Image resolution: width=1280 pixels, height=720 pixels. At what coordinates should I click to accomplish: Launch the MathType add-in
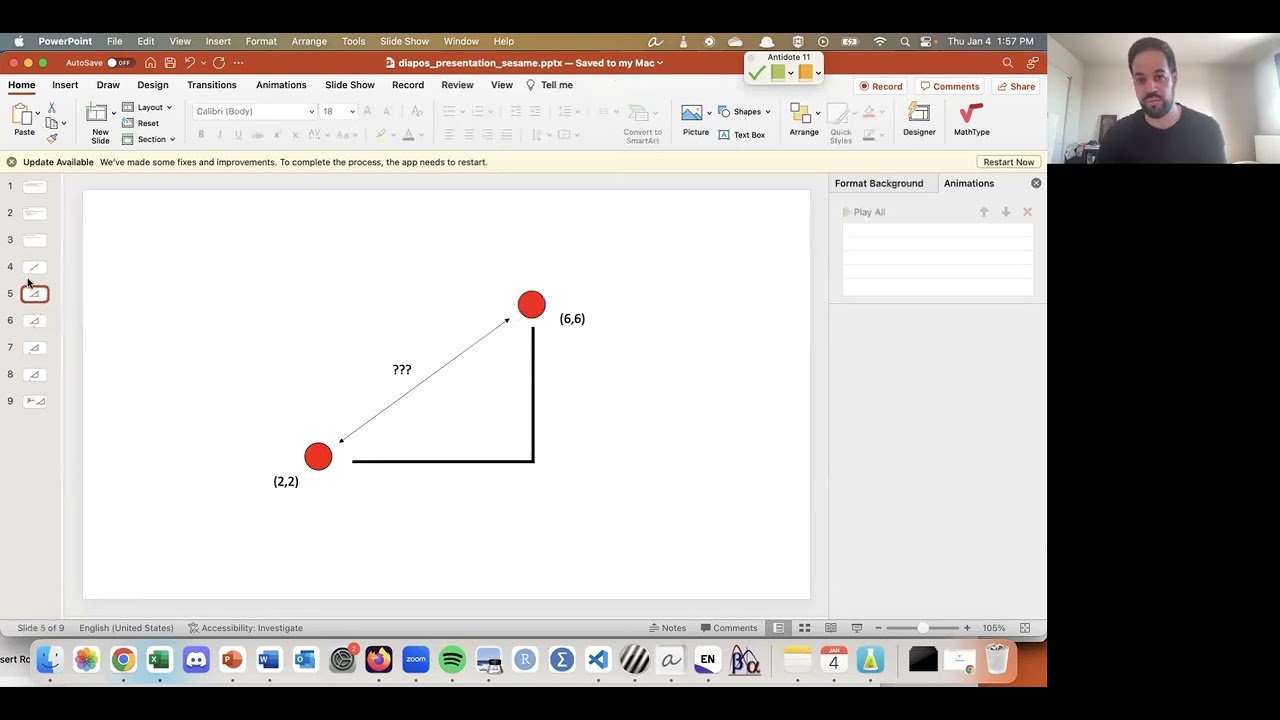(x=971, y=119)
